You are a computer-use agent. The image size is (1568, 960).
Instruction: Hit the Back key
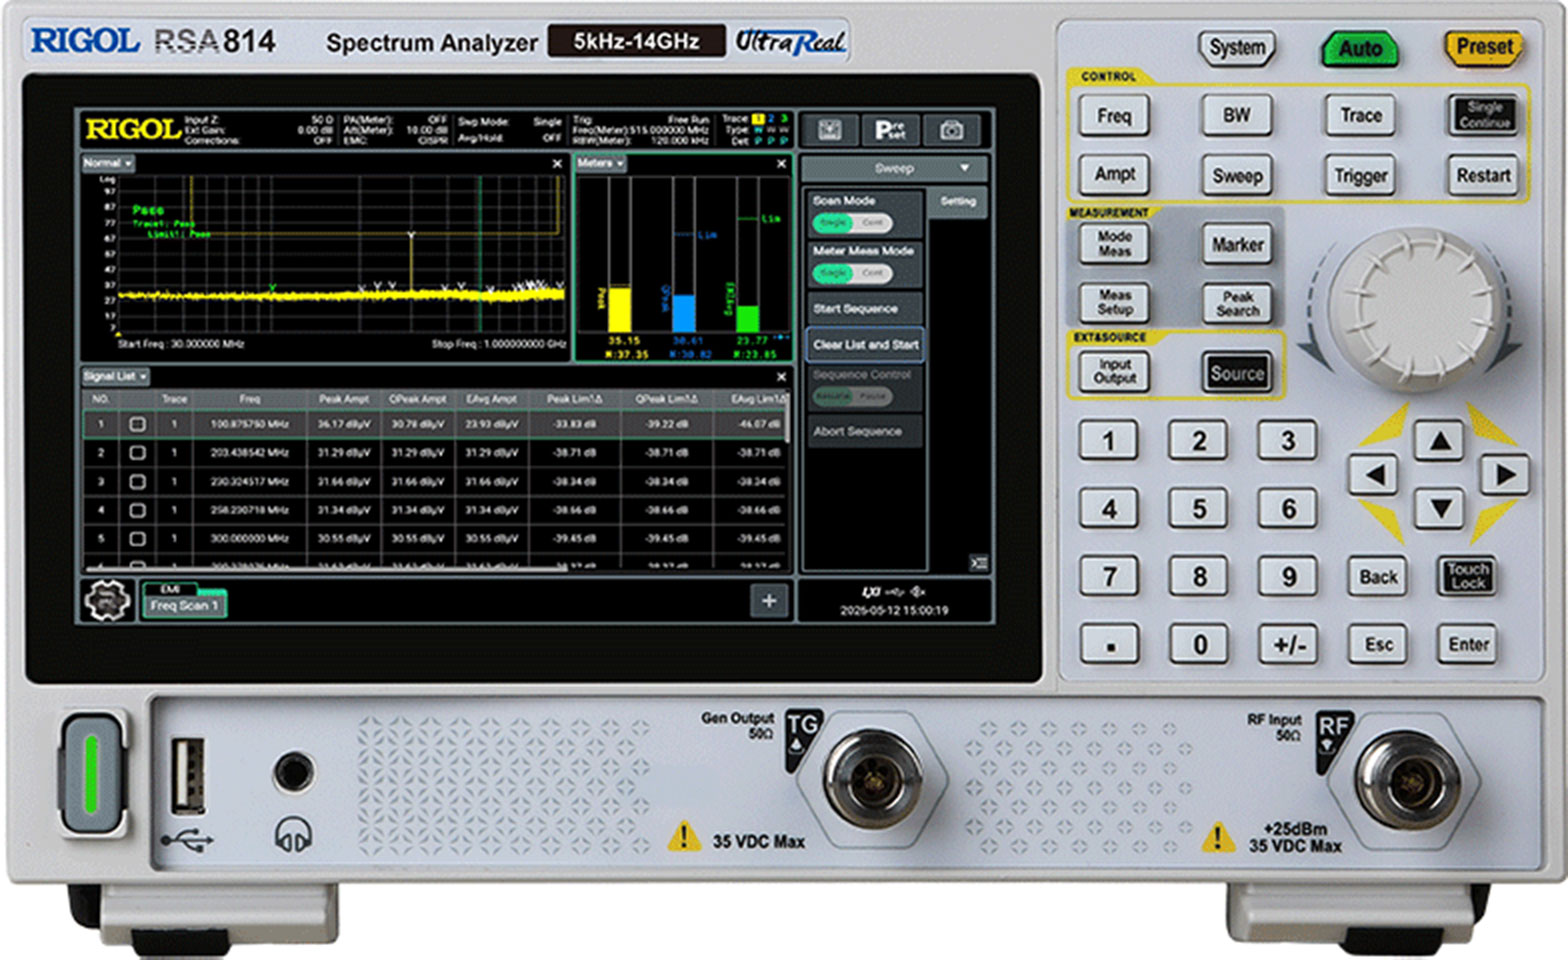1378,577
